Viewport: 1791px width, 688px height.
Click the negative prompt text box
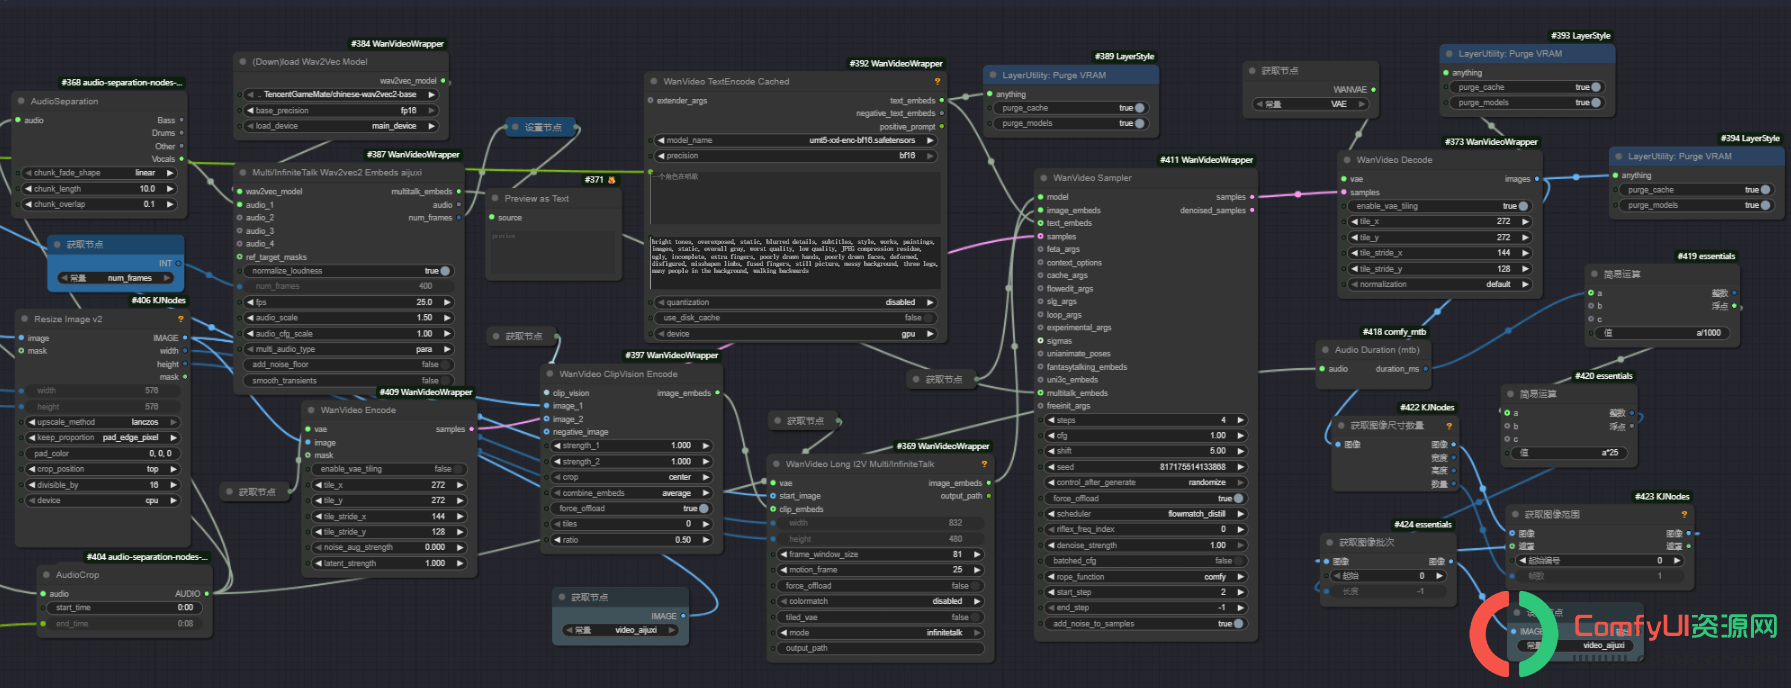pyautogui.click(x=796, y=262)
